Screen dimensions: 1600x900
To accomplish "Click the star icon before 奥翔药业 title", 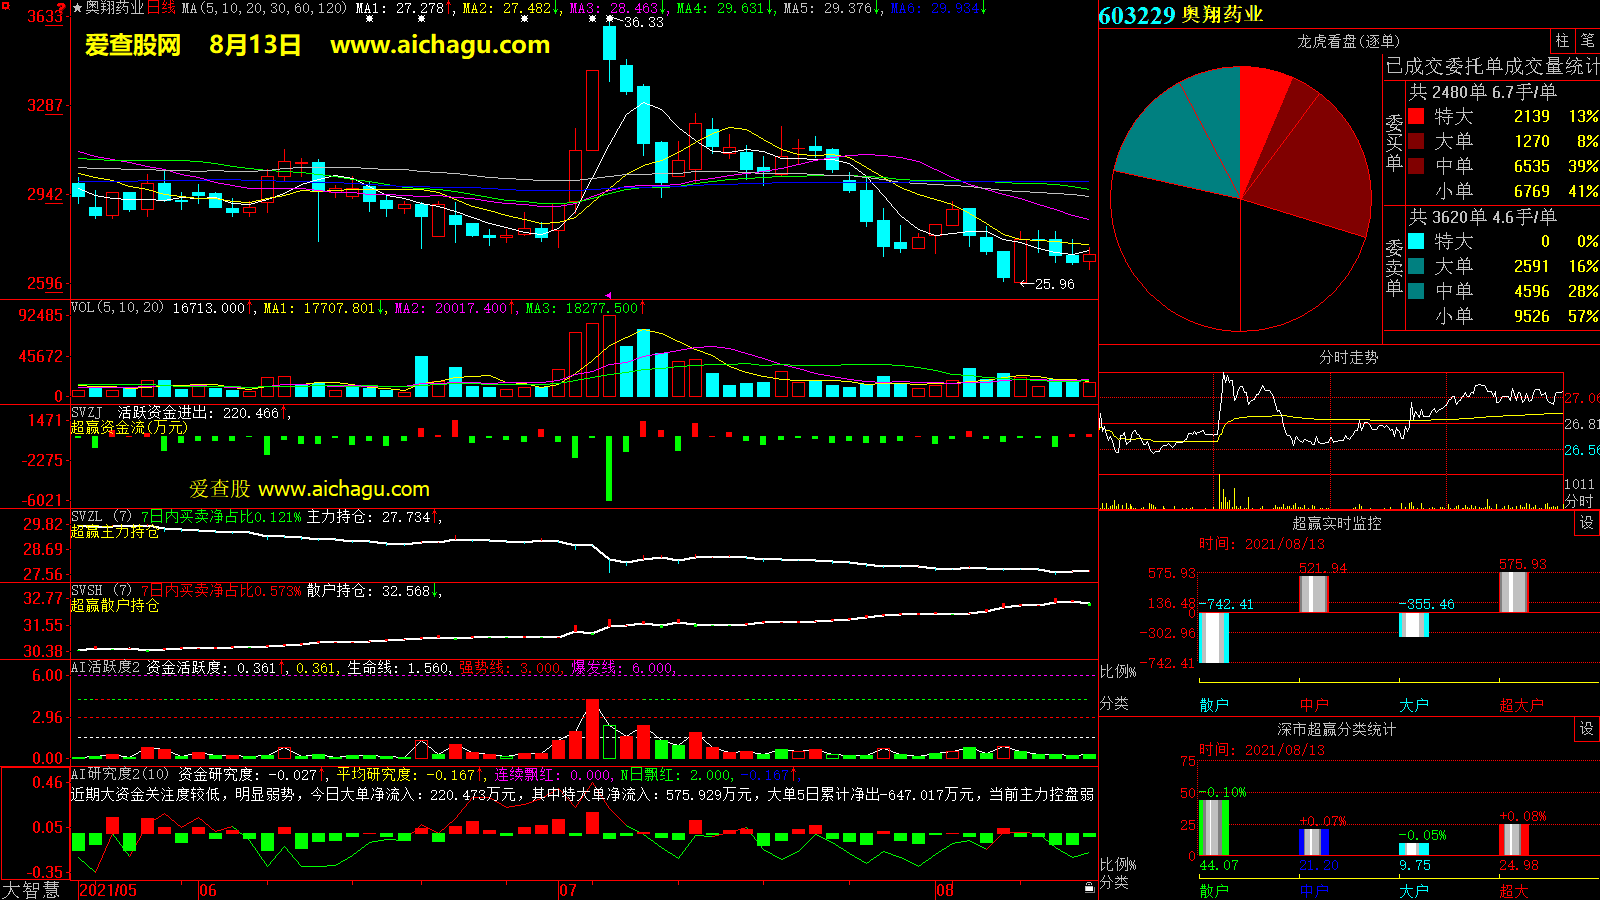I will click(77, 8).
